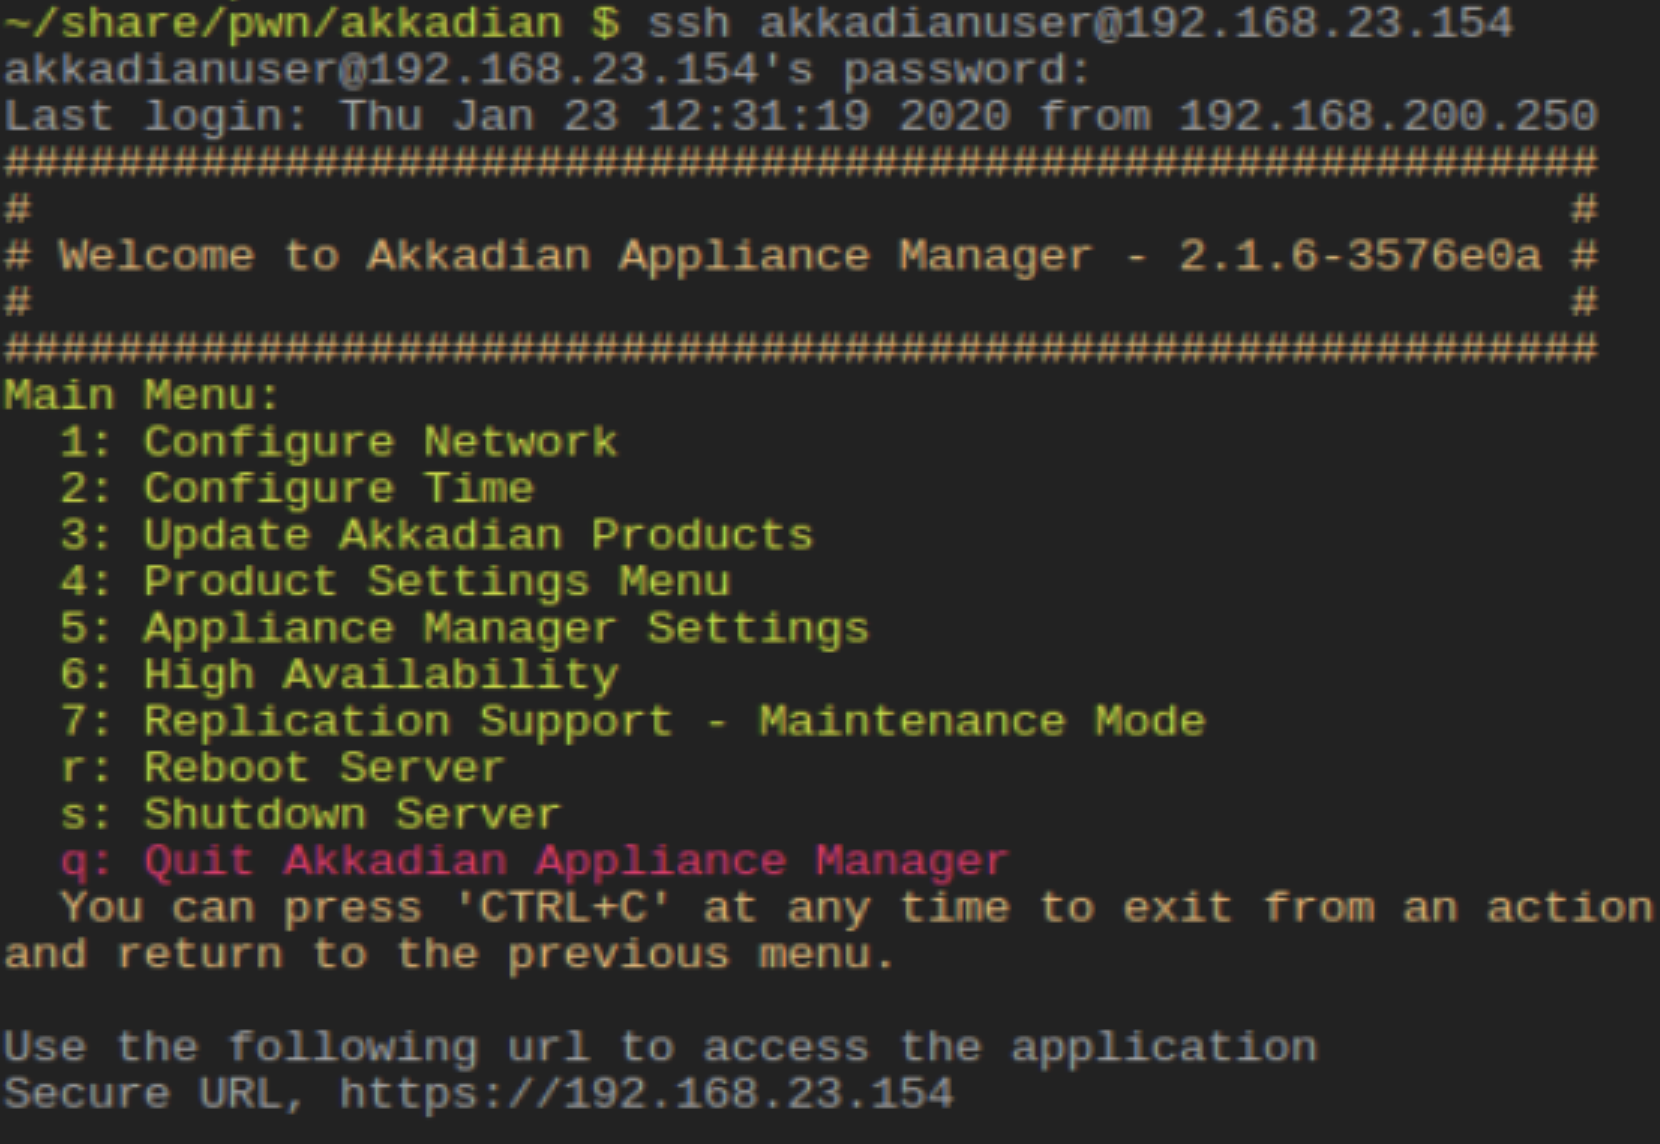The height and width of the screenshot is (1144, 1660).
Task: Click the 'Reboot Server' option
Action: pyautogui.click(x=324, y=767)
